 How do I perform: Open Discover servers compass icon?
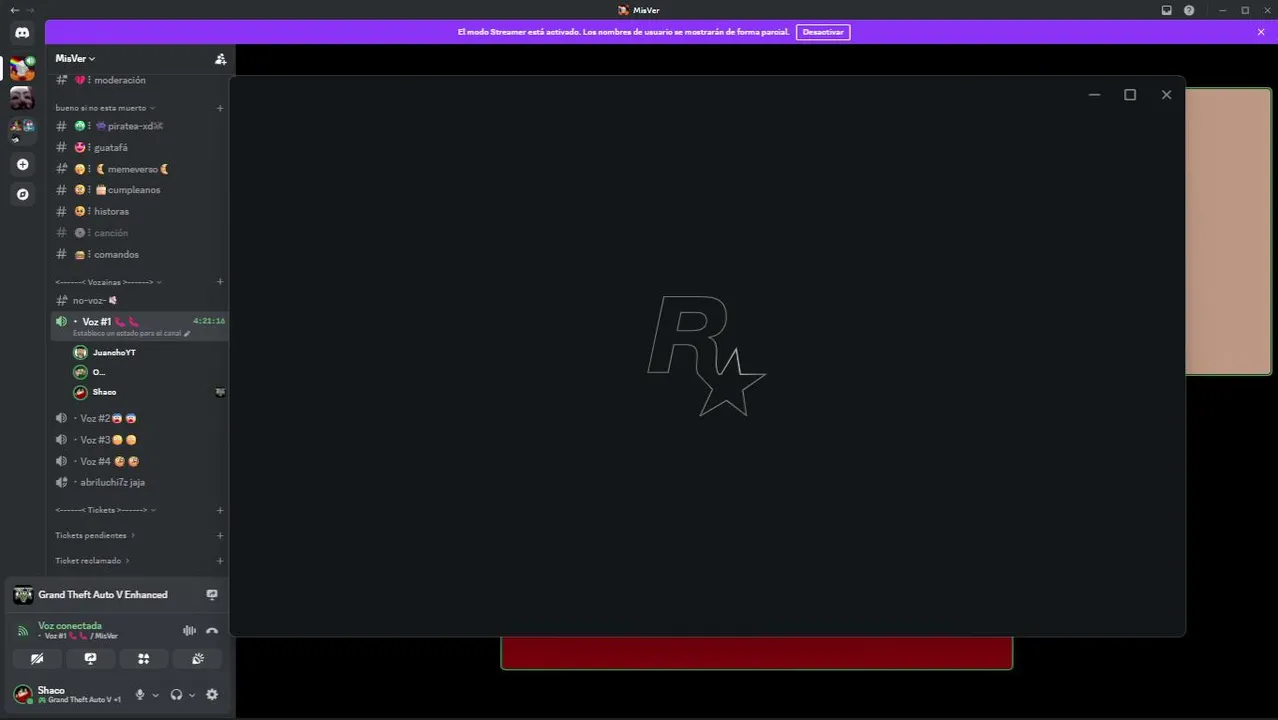pyautogui.click(x=22, y=194)
